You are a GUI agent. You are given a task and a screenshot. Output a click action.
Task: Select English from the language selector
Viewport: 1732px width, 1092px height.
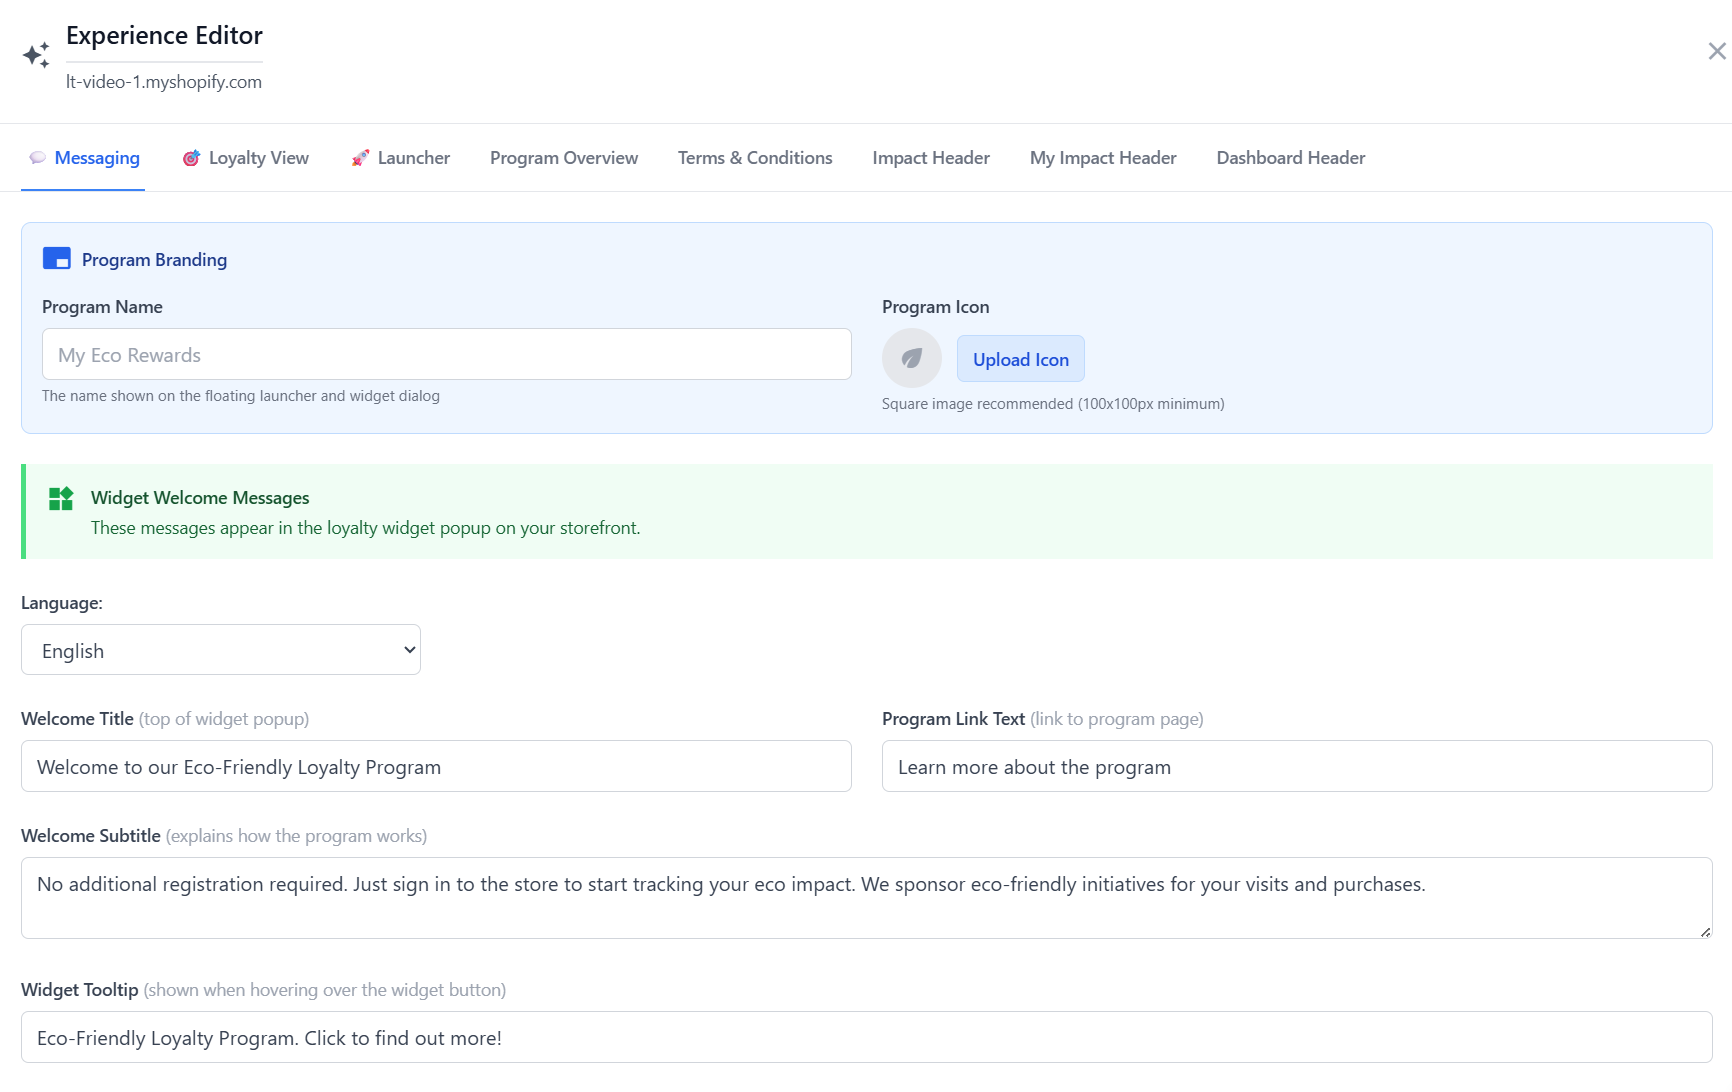(220, 649)
